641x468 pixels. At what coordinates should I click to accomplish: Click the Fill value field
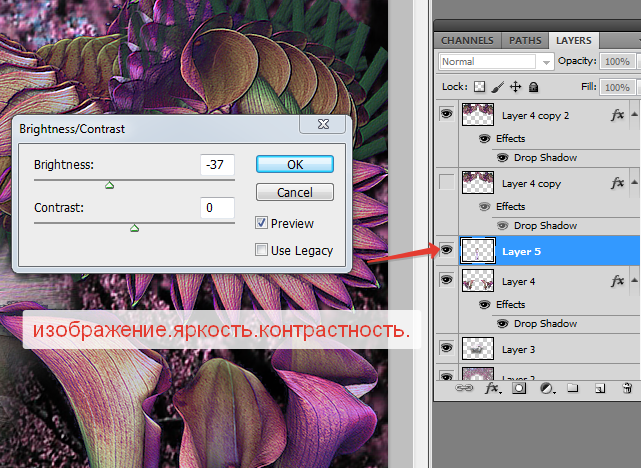pyautogui.click(x=617, y=87)
